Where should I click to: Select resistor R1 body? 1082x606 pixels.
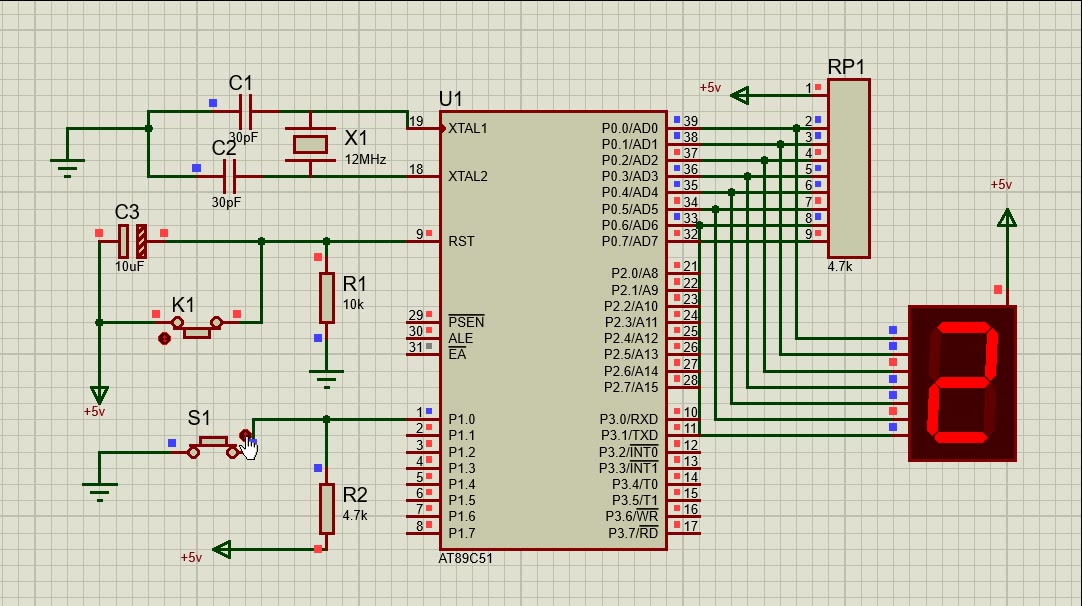click(x=326, y=297)
